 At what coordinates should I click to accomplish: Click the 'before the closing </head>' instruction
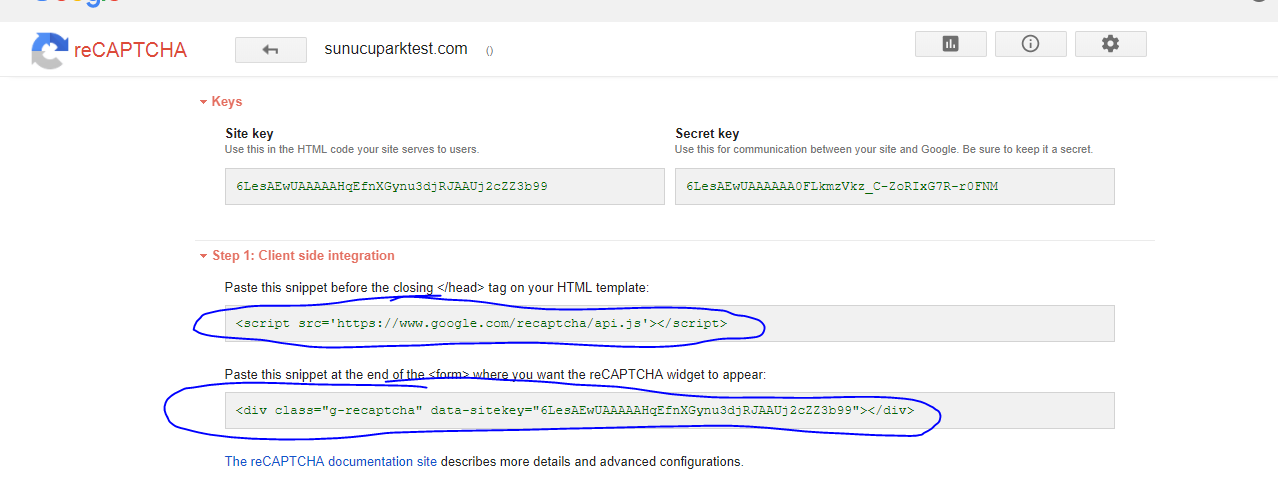click(437, 287)
